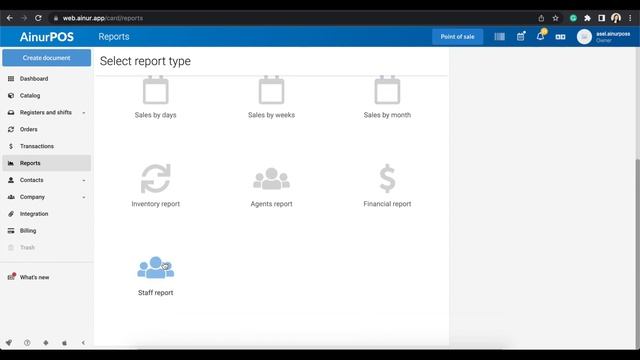
Task: Select Reports in the sidebar
Action: [x=47, y=163]
